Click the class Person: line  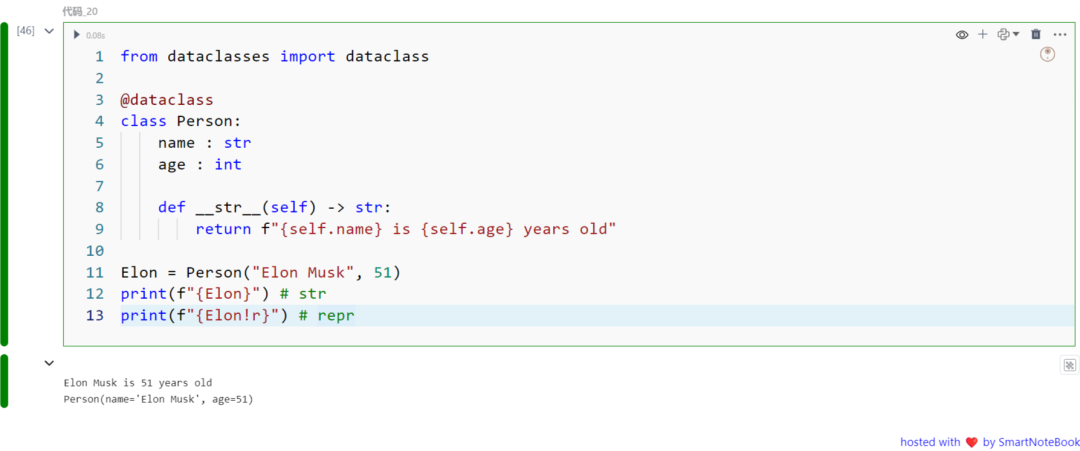tap(180, 121)
